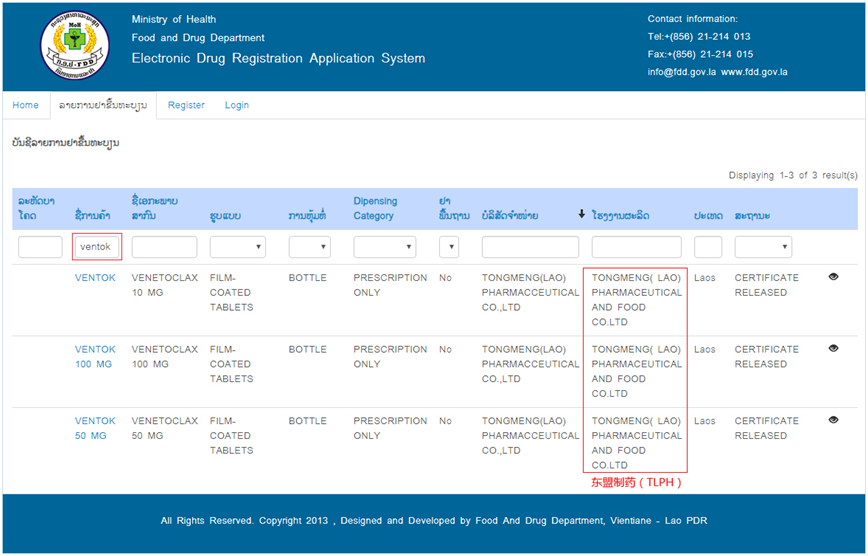Sort by the status column header
The width and height of the screenshot is (868, 556).
[752, 215]
